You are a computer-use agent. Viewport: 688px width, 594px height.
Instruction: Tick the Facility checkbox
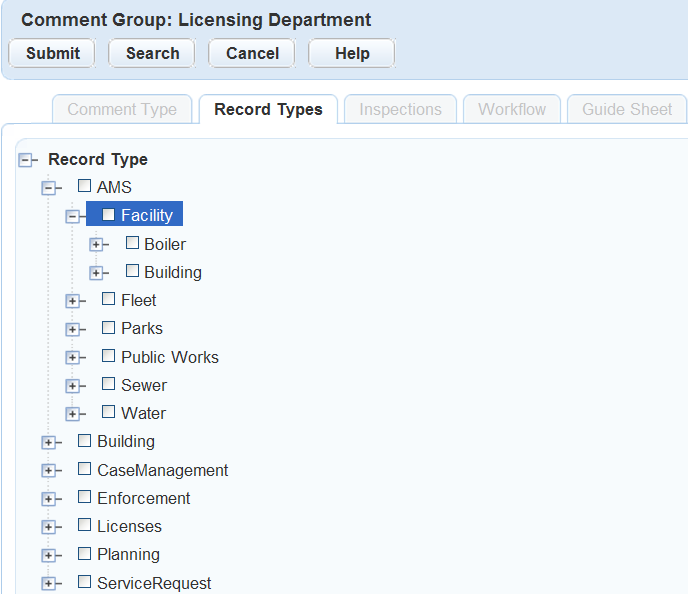[x=109, y=215]
